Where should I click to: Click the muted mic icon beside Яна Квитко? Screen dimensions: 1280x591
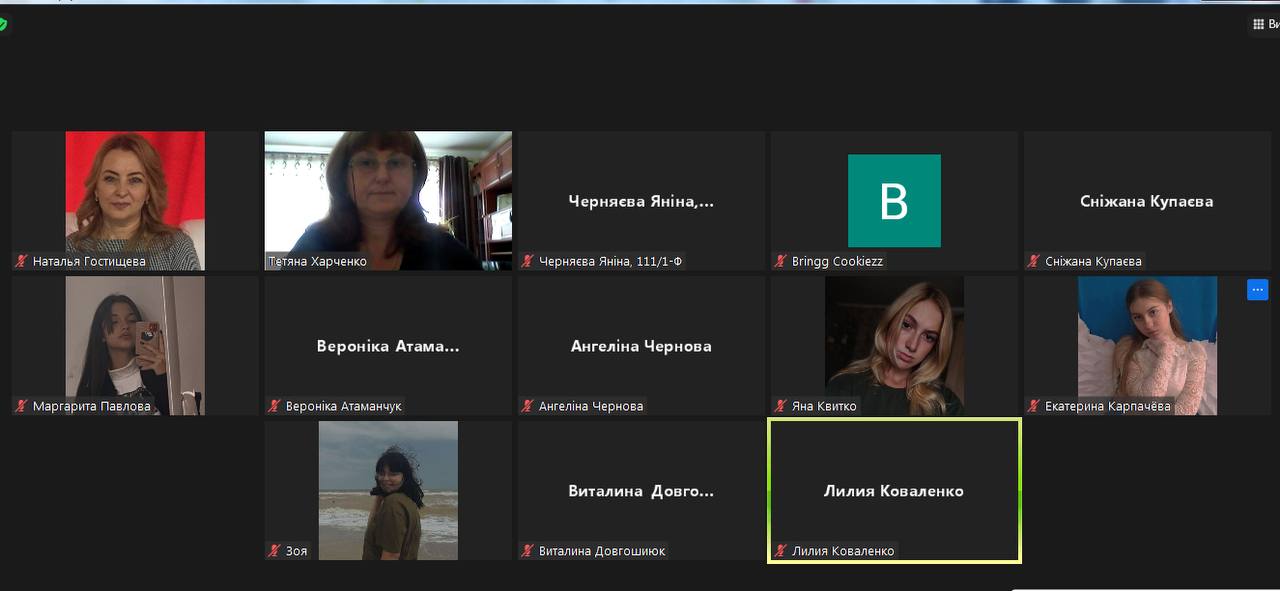780,406
